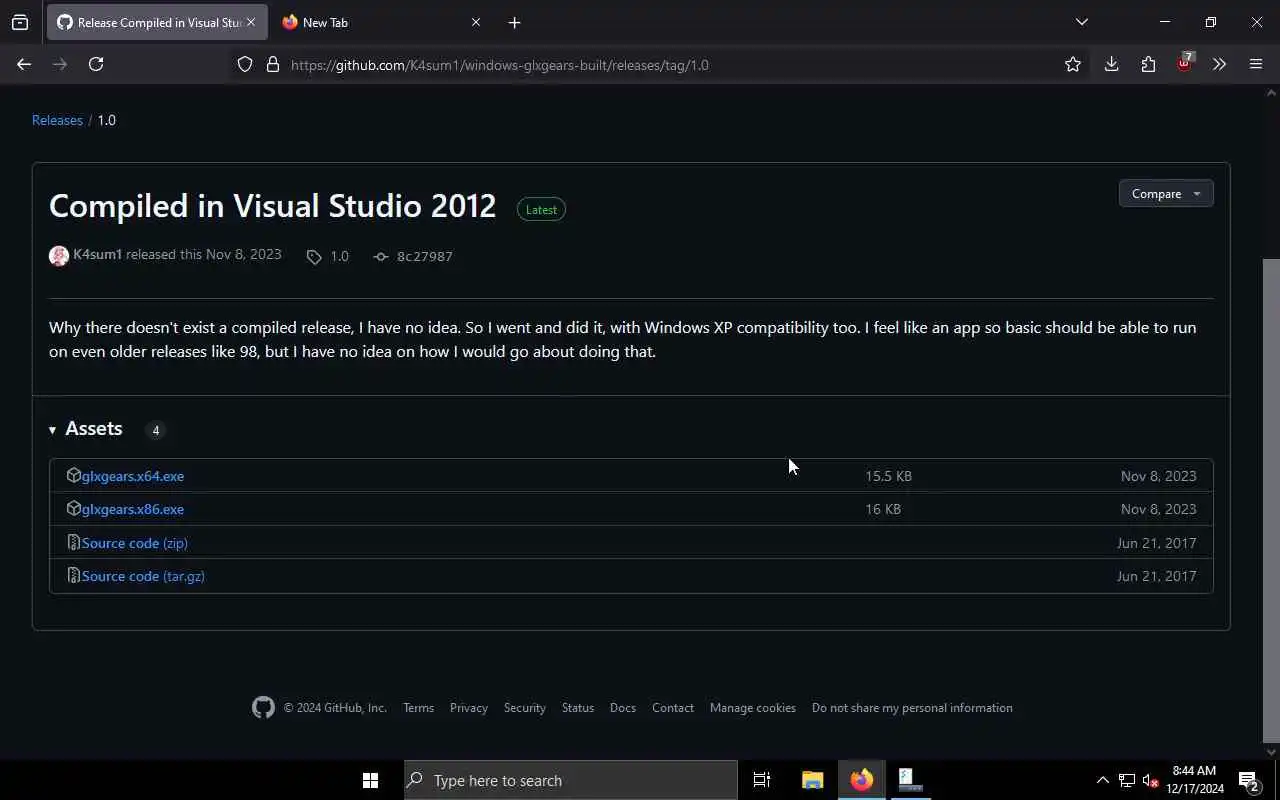The image size is (1280, 800).
Task: Show hidden system tray icons
Action: point(1102,780)
